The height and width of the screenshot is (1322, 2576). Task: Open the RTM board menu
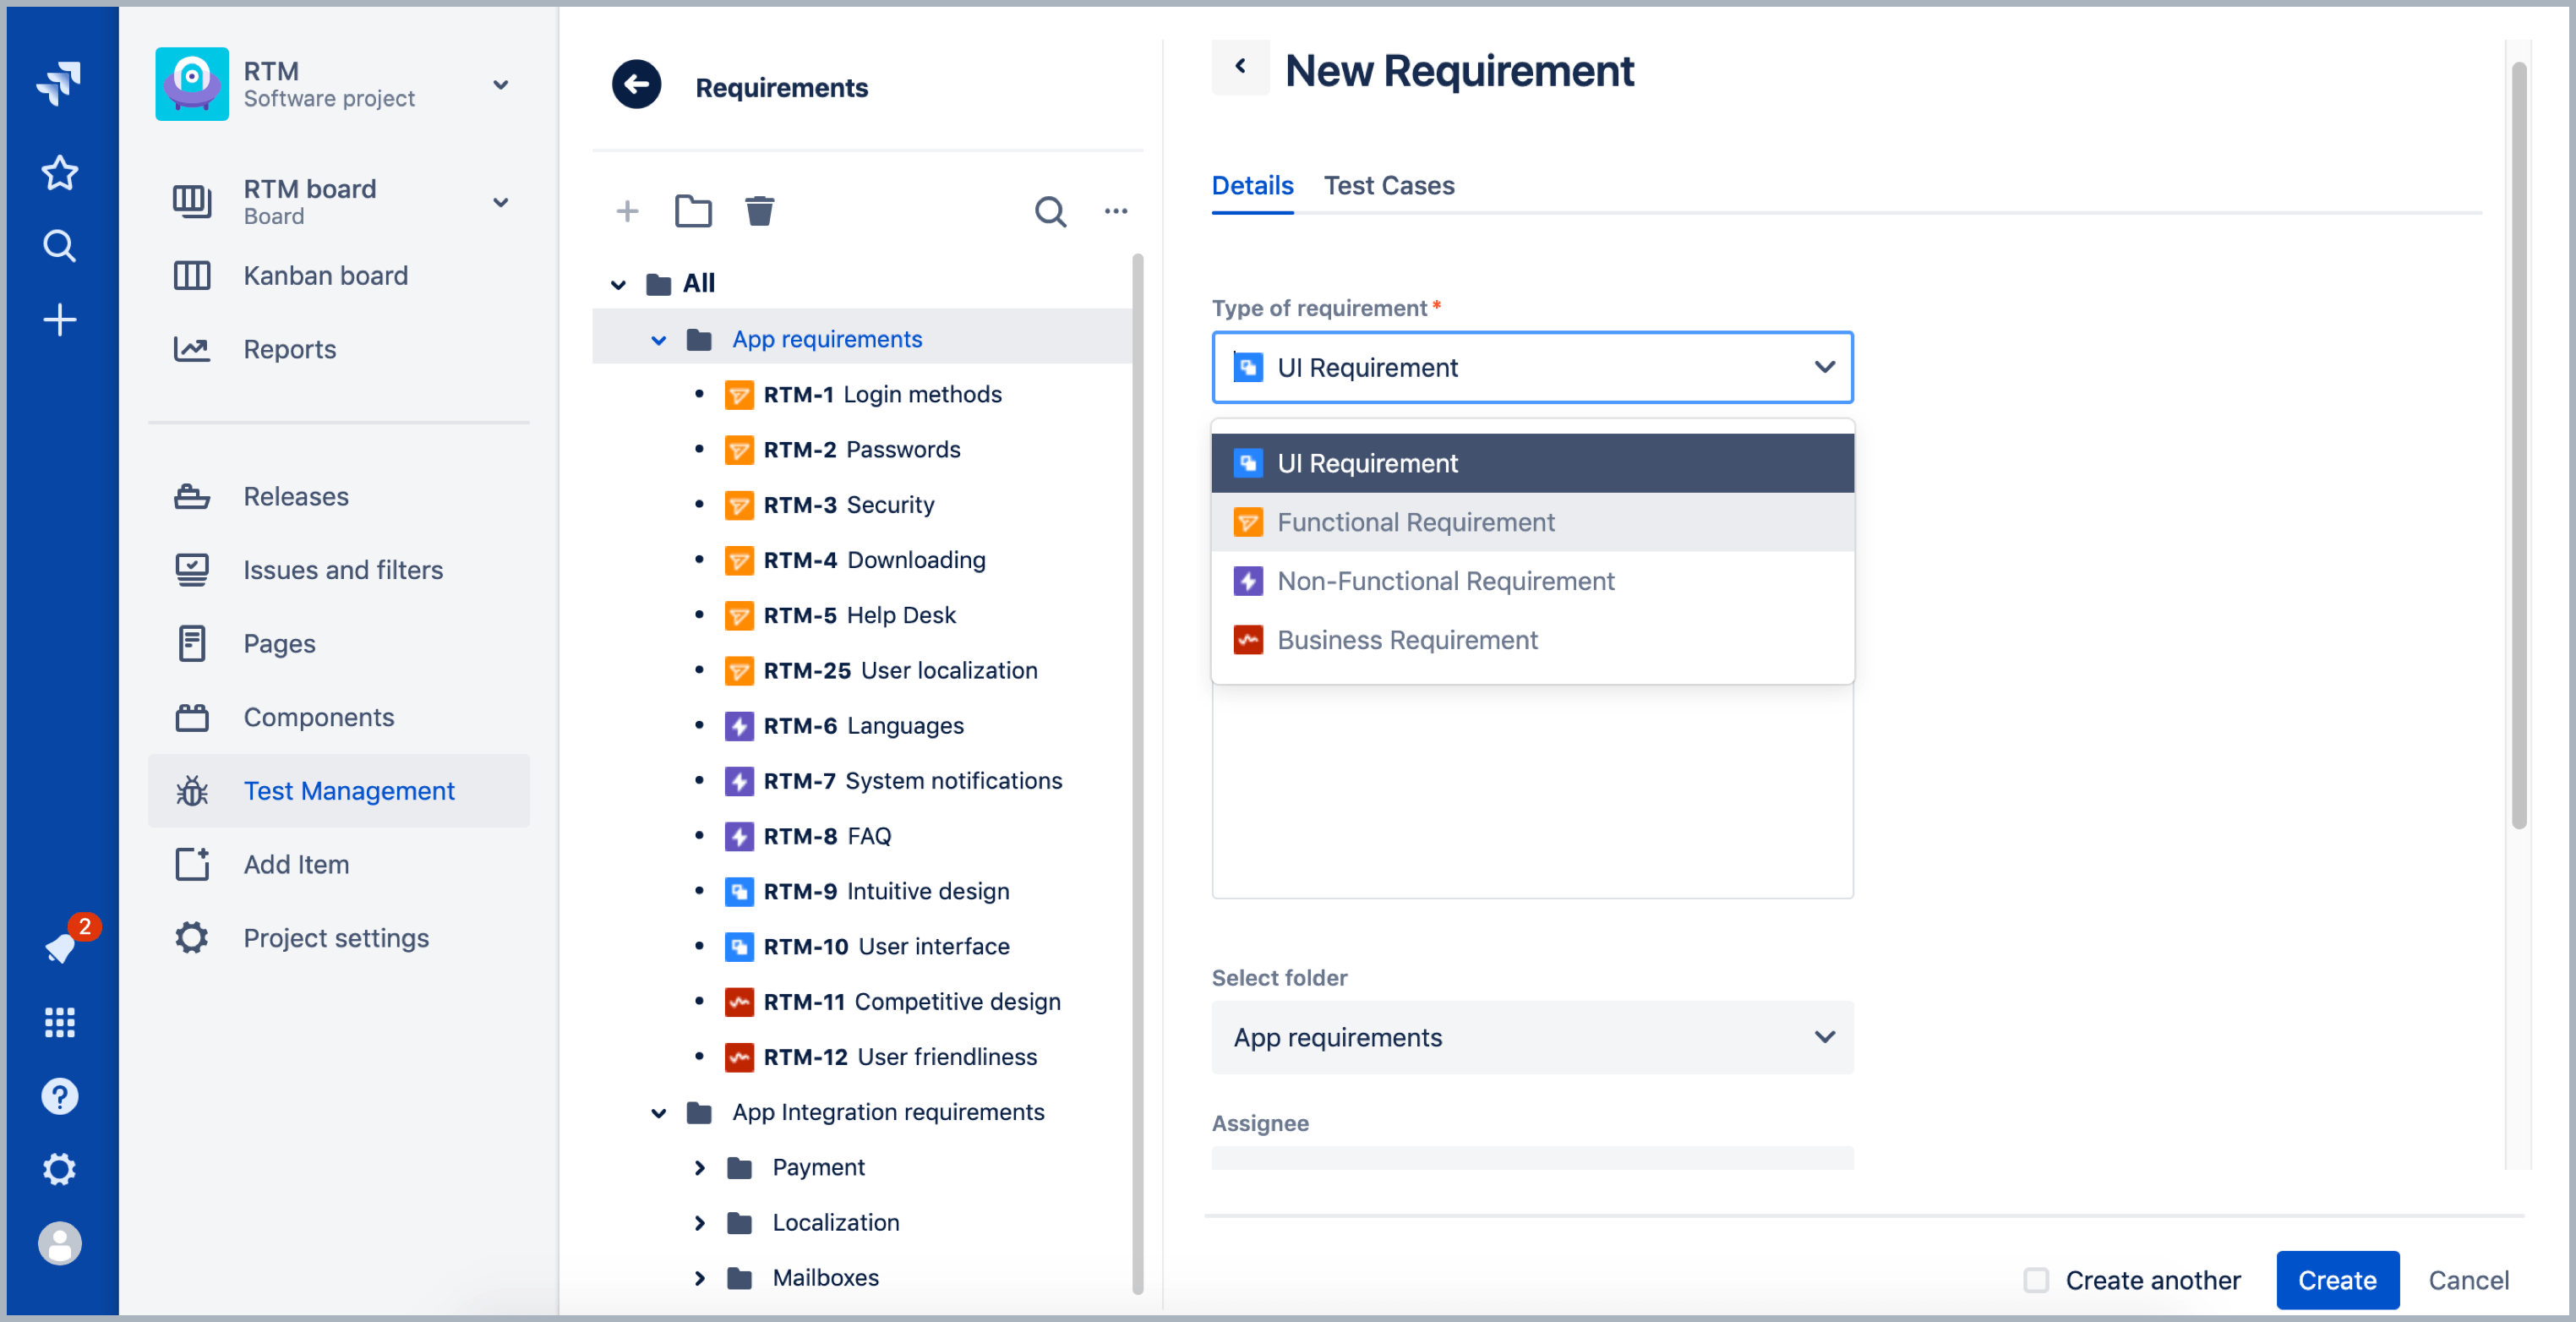pyautogui.click(x=500, y=202)
